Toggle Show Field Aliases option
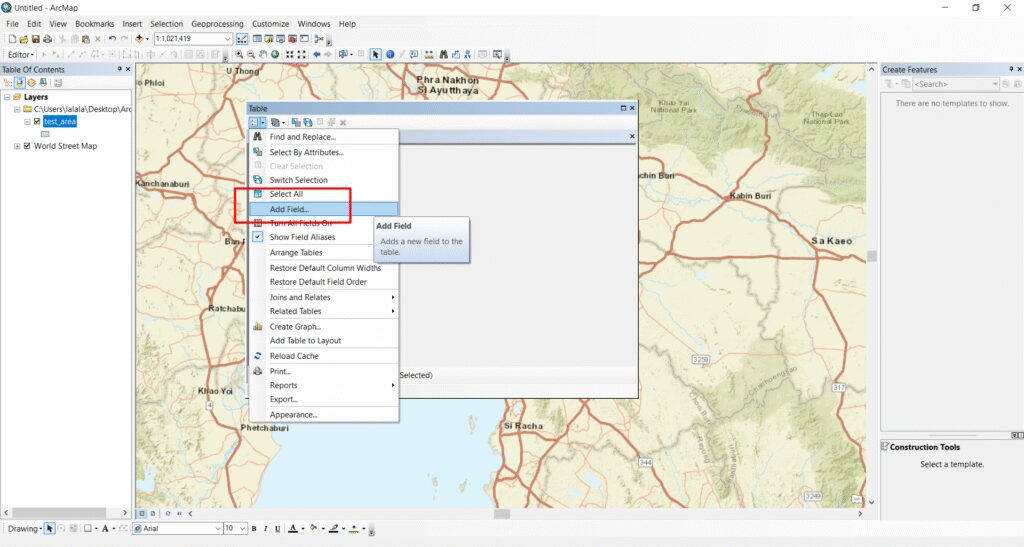 click(302, 238)
